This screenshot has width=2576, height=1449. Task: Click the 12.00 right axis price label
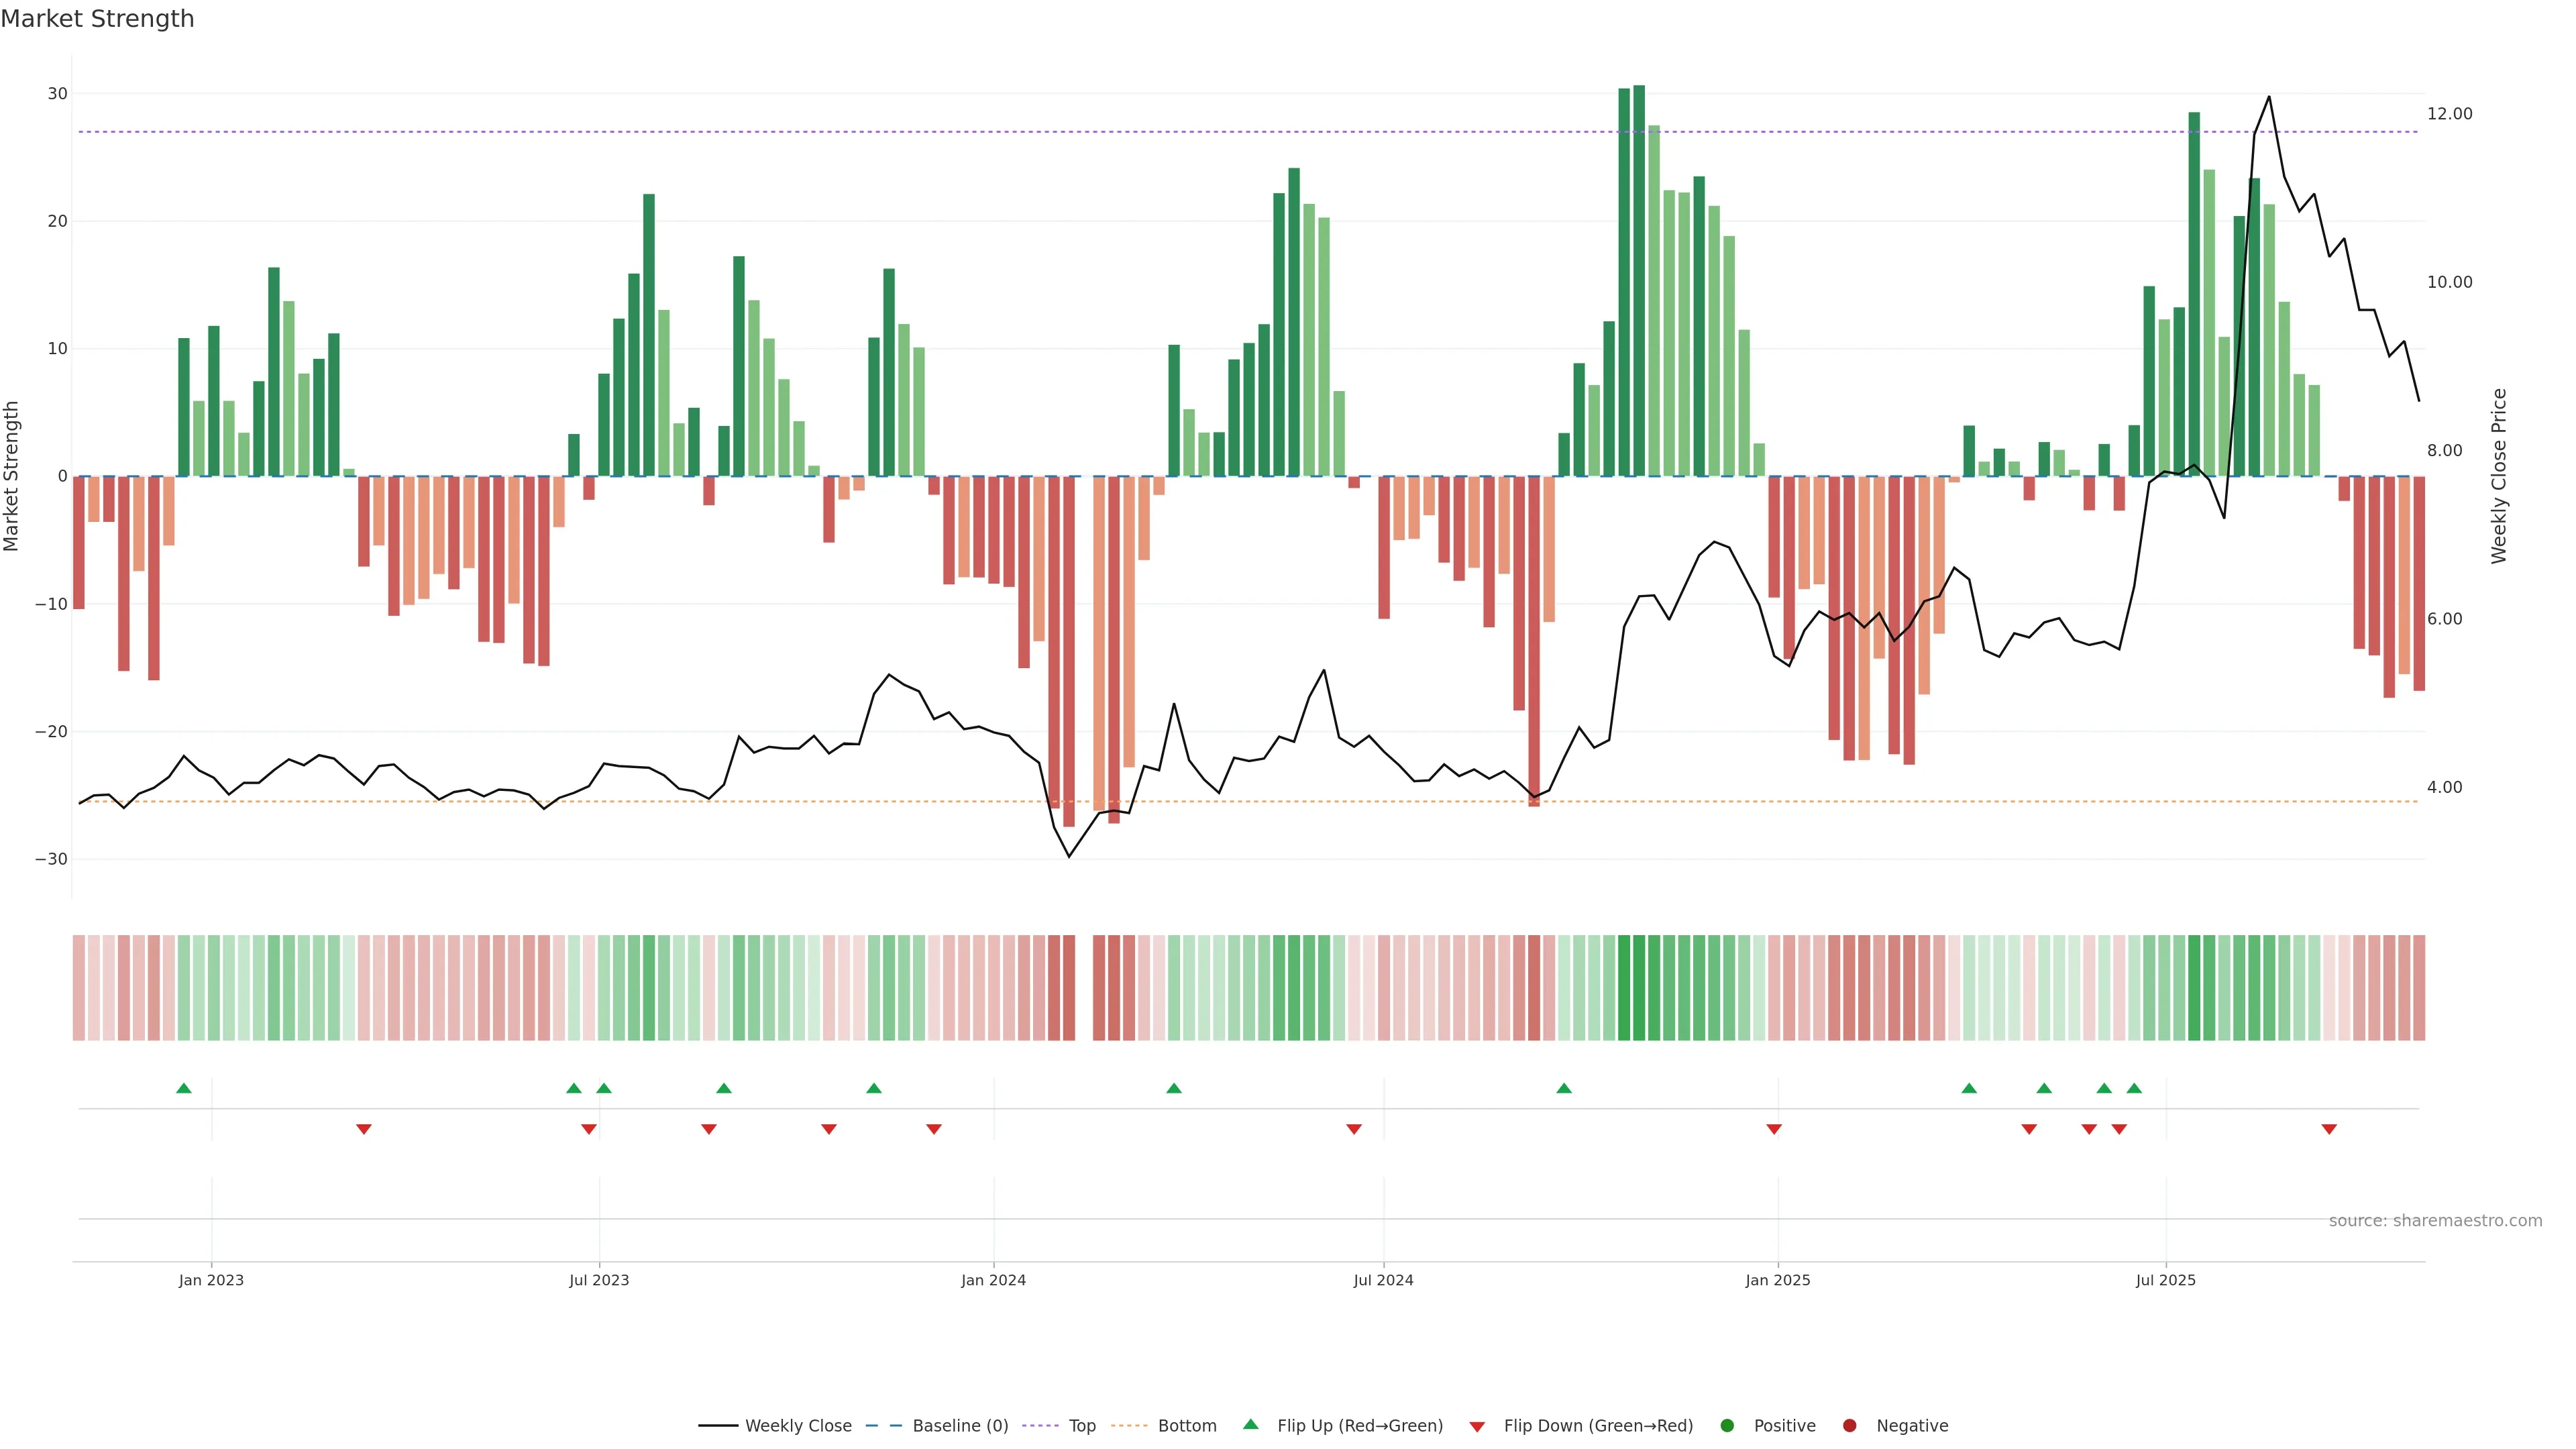click(2449, 114)
